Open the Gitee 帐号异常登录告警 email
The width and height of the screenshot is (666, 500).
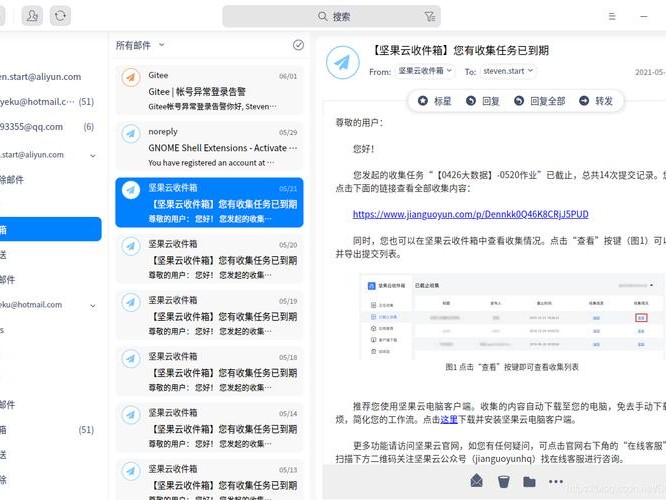pos(209,90)
